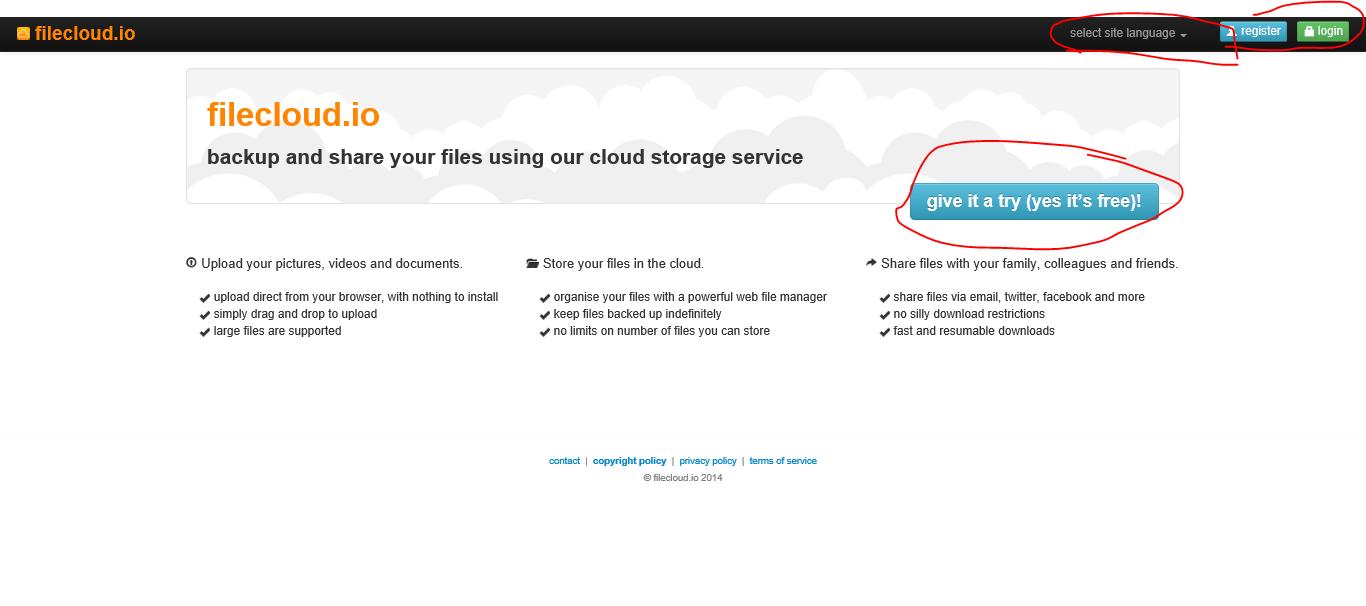This screenshot has height=606, width=1366.
Task: Open the terms of service link
Action: click(x=783, y=461)
